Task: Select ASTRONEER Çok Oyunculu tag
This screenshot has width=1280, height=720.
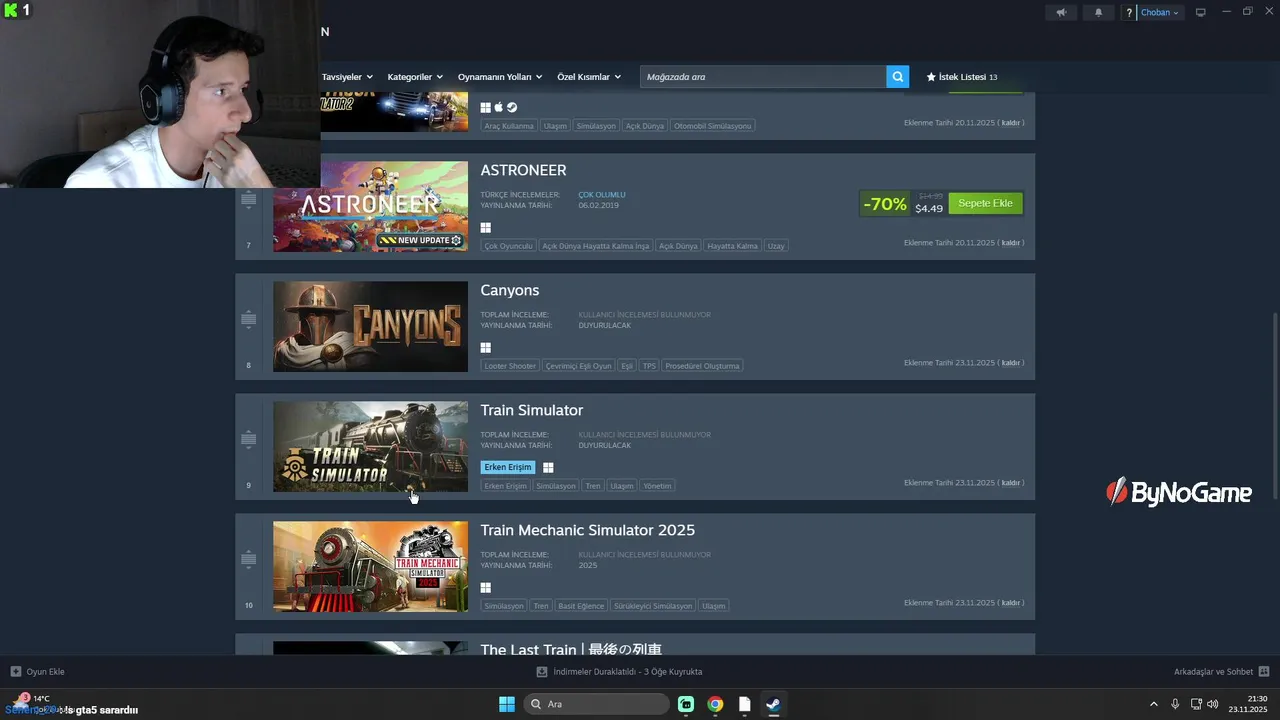Action: (x=509, y=246)
